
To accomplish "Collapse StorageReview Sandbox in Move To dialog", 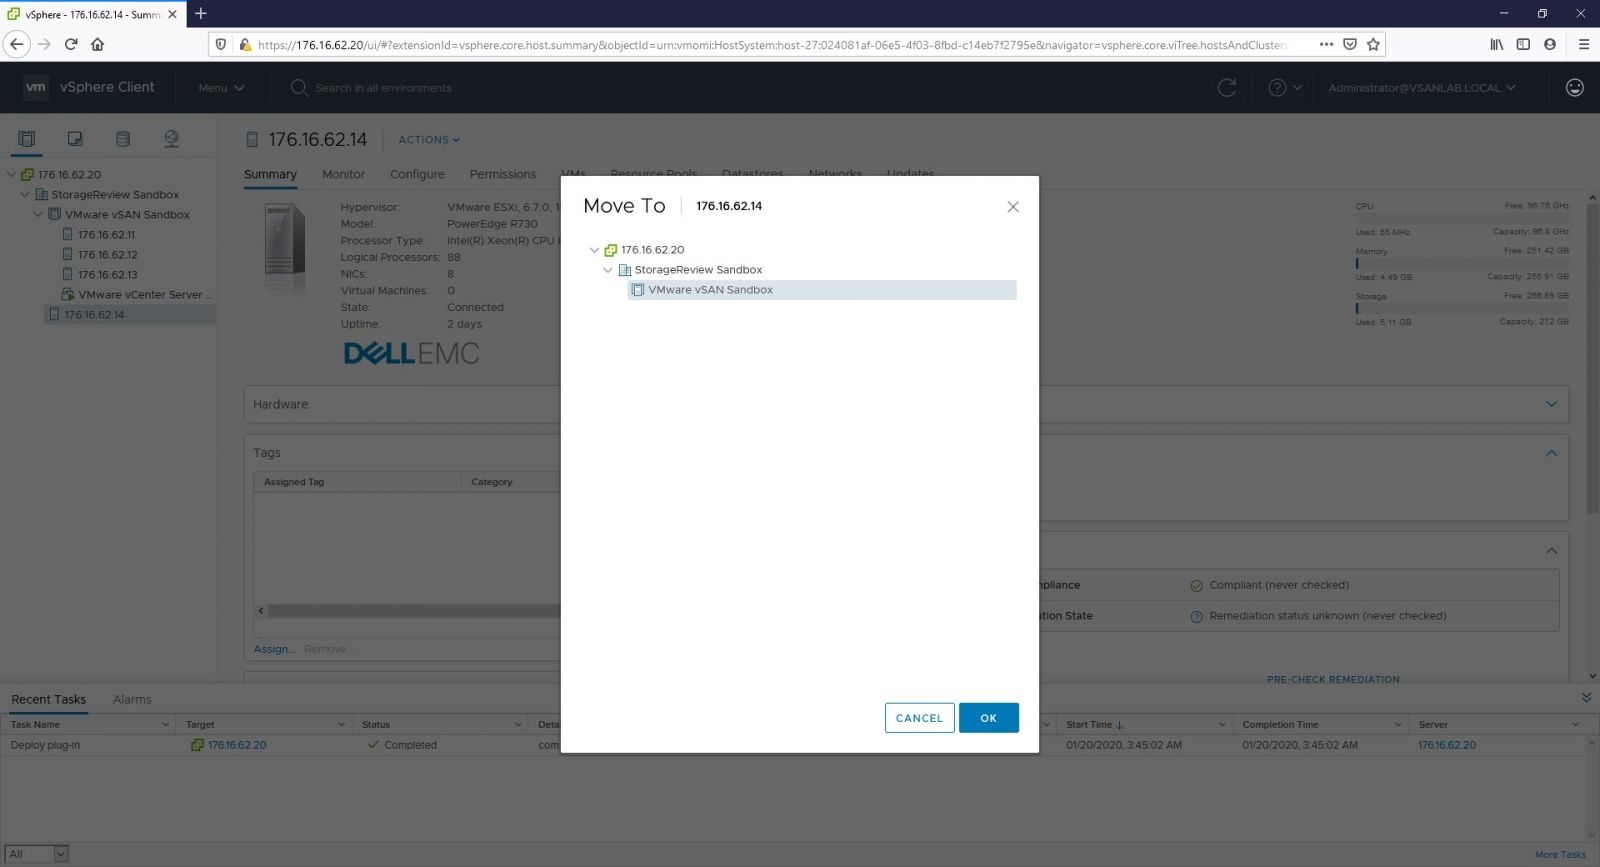I will [x=607, y=270].
